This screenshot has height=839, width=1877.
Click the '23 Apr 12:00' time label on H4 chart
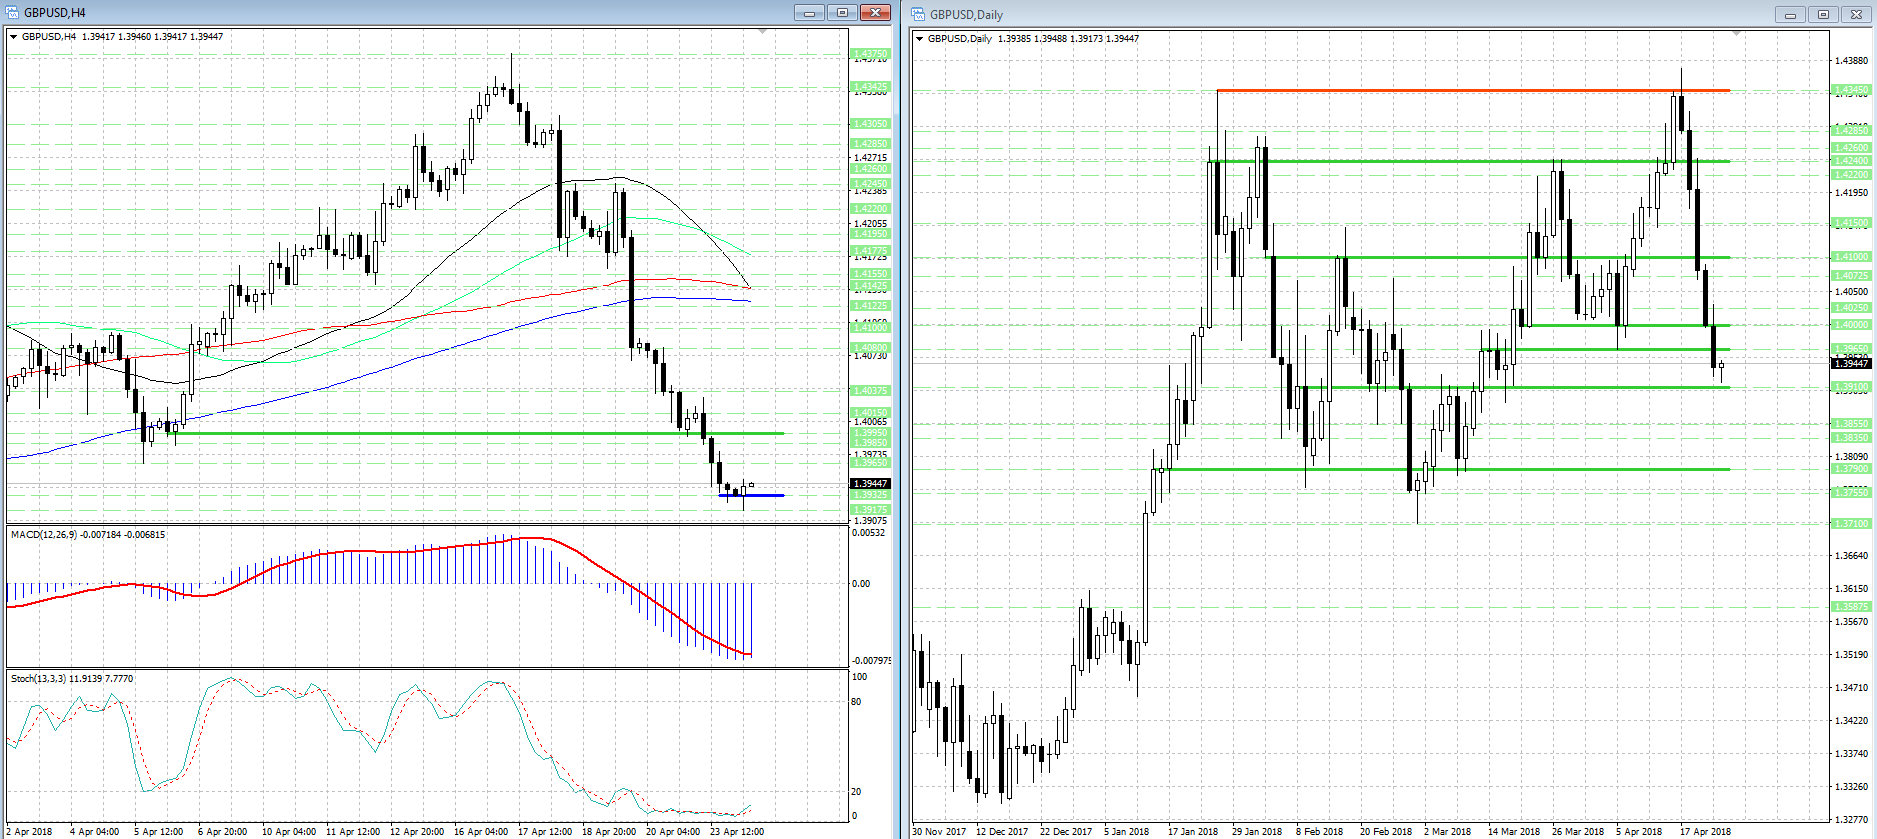pos(737,832)
